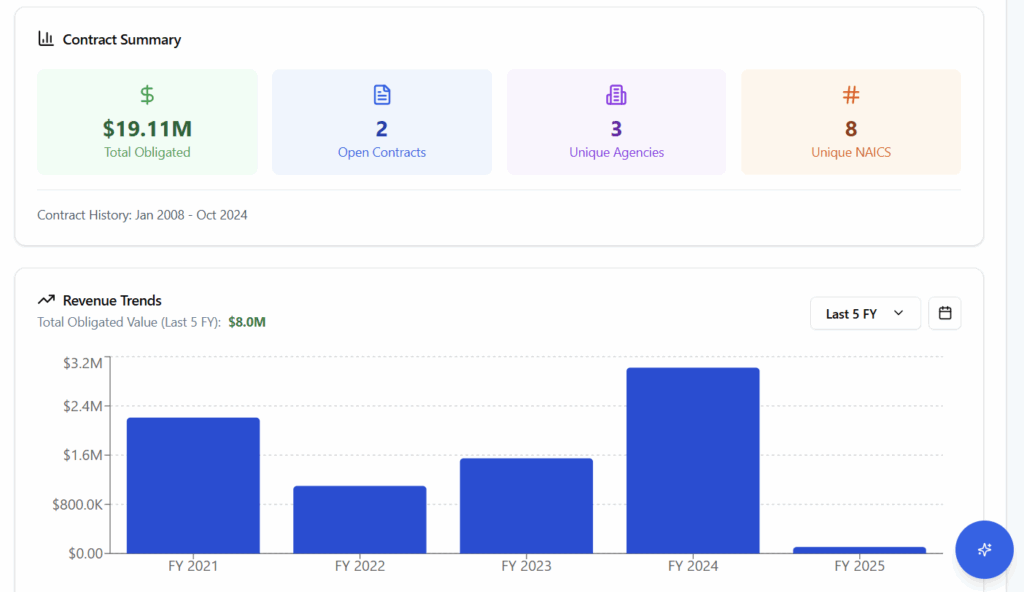Open the calendar date picker icon
The width and height of the screenshot is (1024, 592).
pos(944,313)
